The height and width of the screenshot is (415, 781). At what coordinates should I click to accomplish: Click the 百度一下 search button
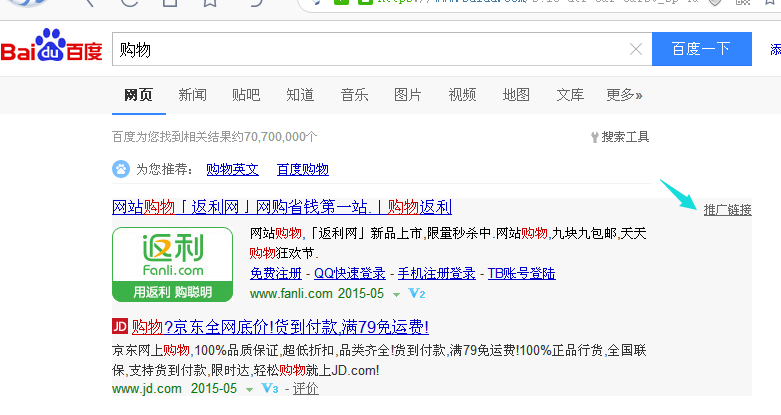point(701,49)
